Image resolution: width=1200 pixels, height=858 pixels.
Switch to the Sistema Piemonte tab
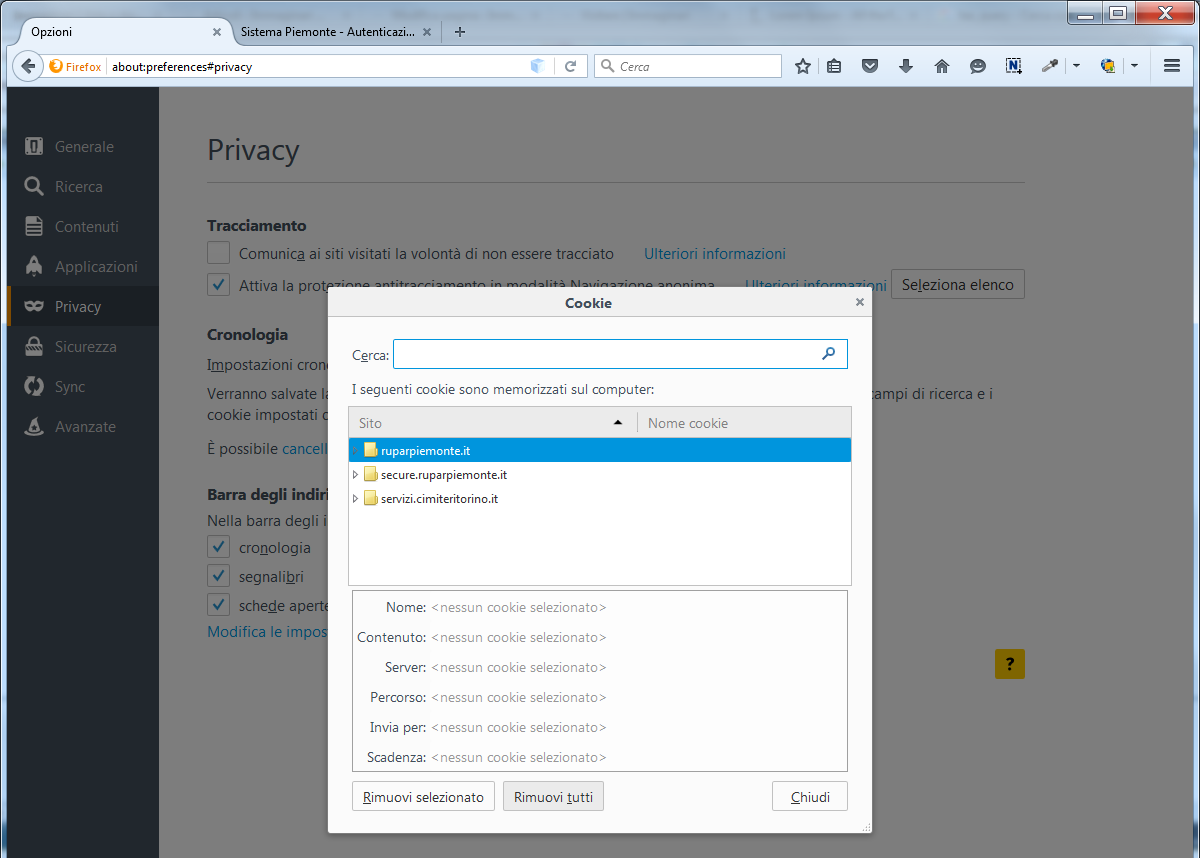pyautogui.click(x=327, y=32)
